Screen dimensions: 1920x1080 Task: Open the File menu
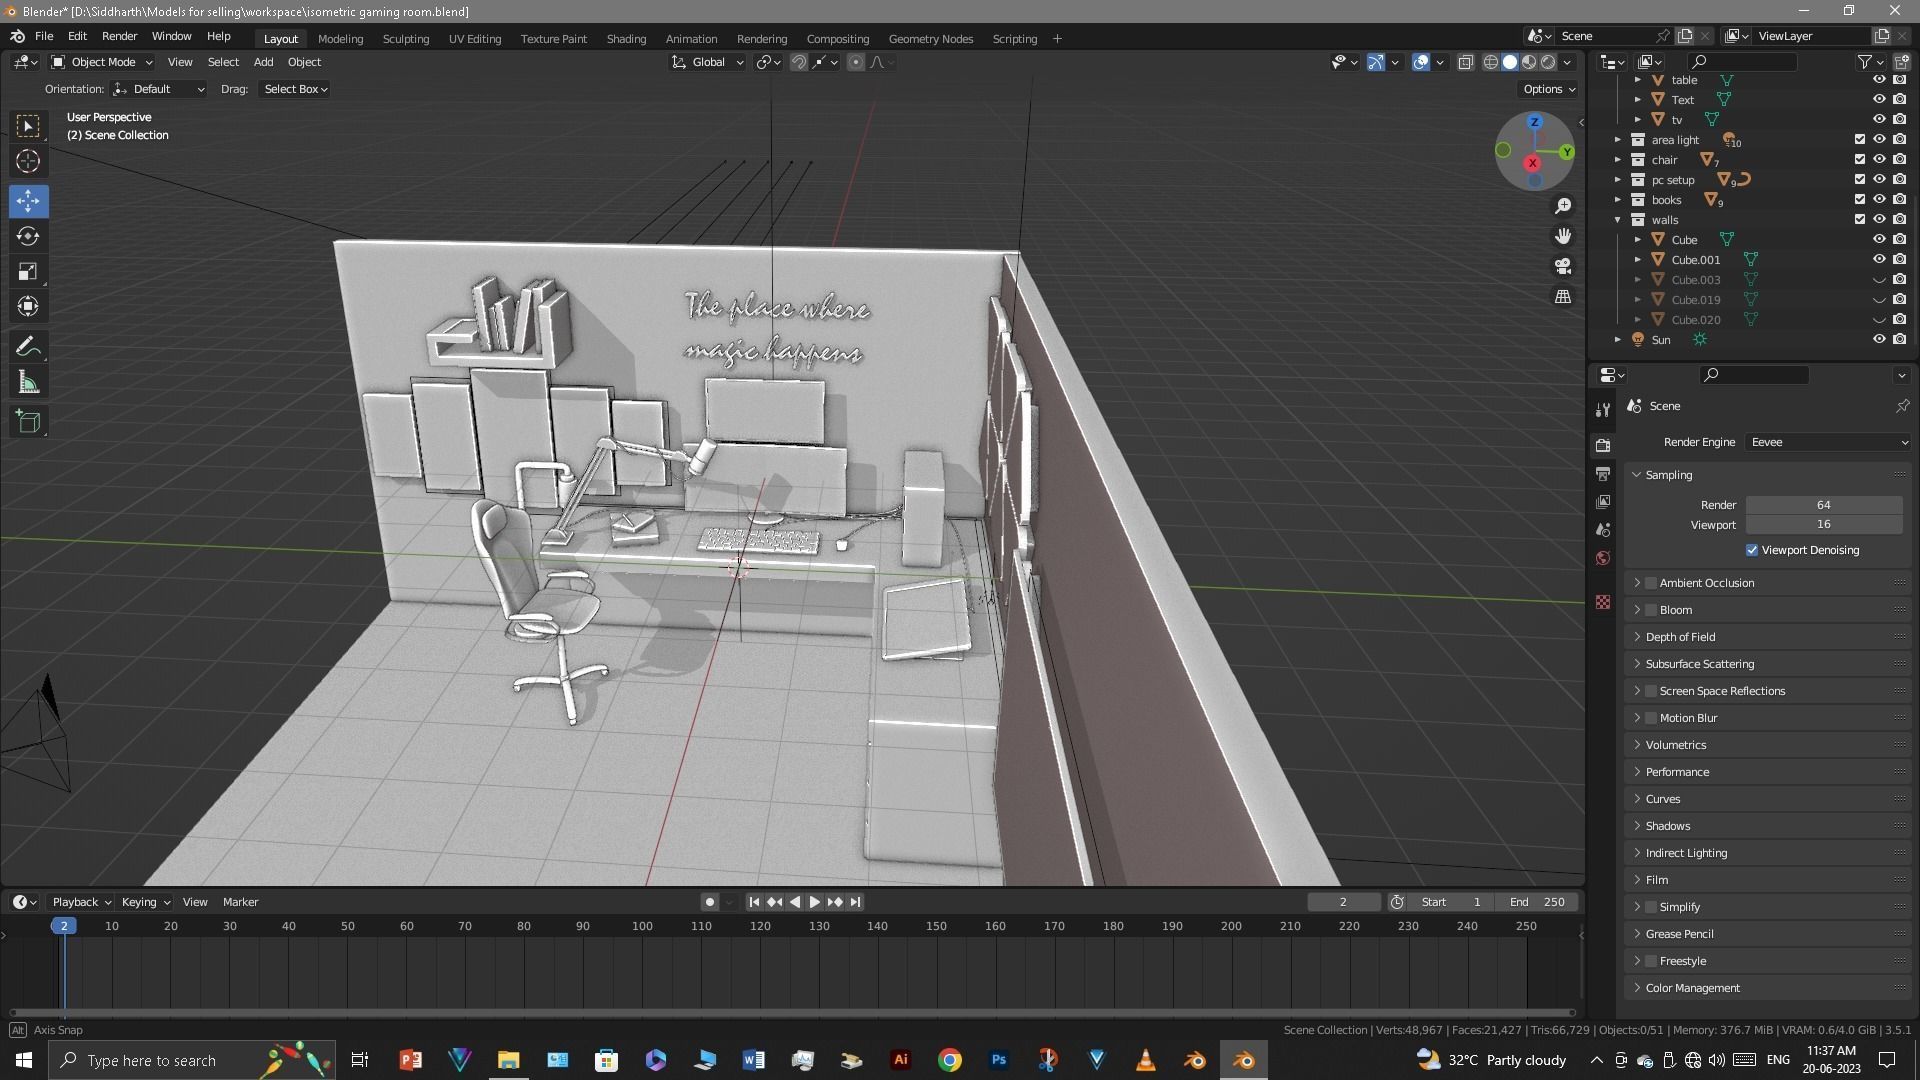(x=44, y=36)
